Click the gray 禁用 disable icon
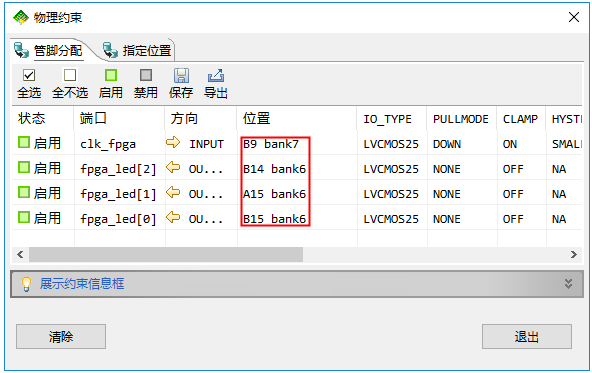The image size is (592, 373). (x=146, y=75)
